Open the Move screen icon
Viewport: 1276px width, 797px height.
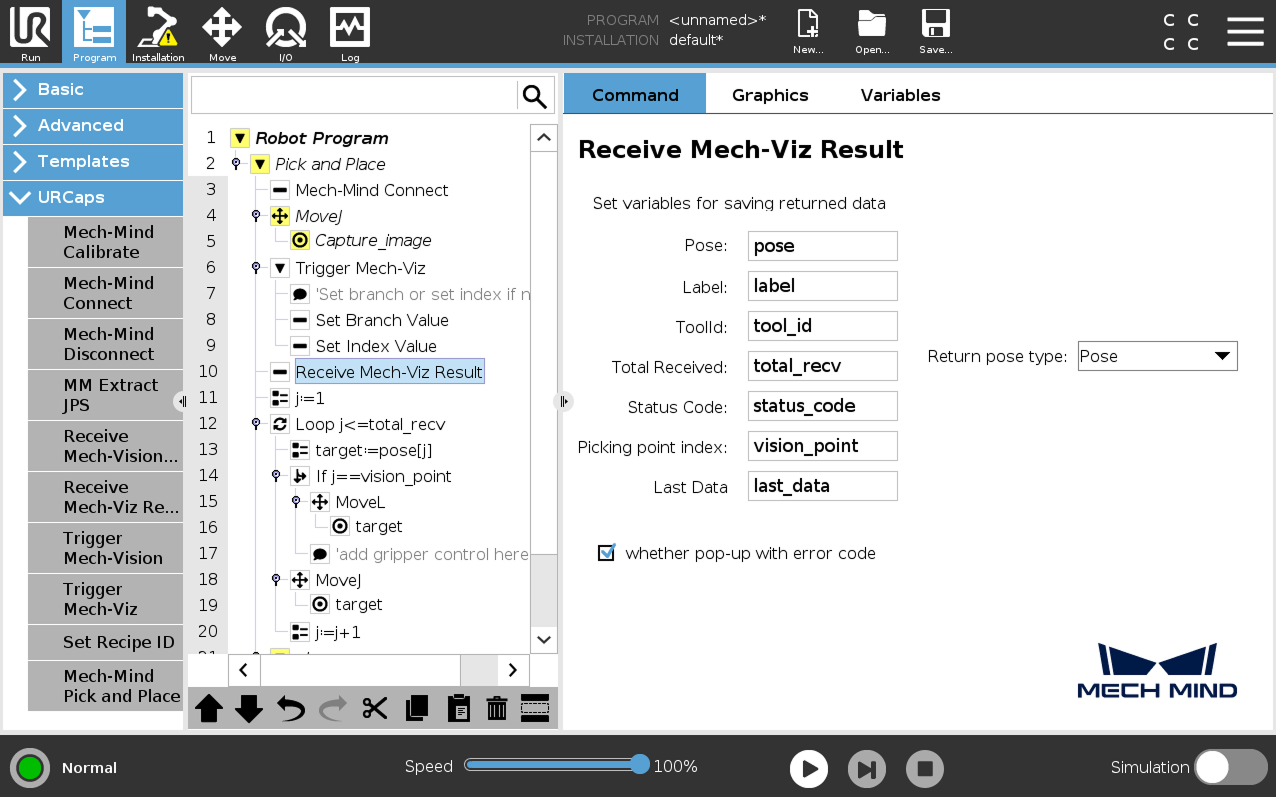tap(222, 30)
